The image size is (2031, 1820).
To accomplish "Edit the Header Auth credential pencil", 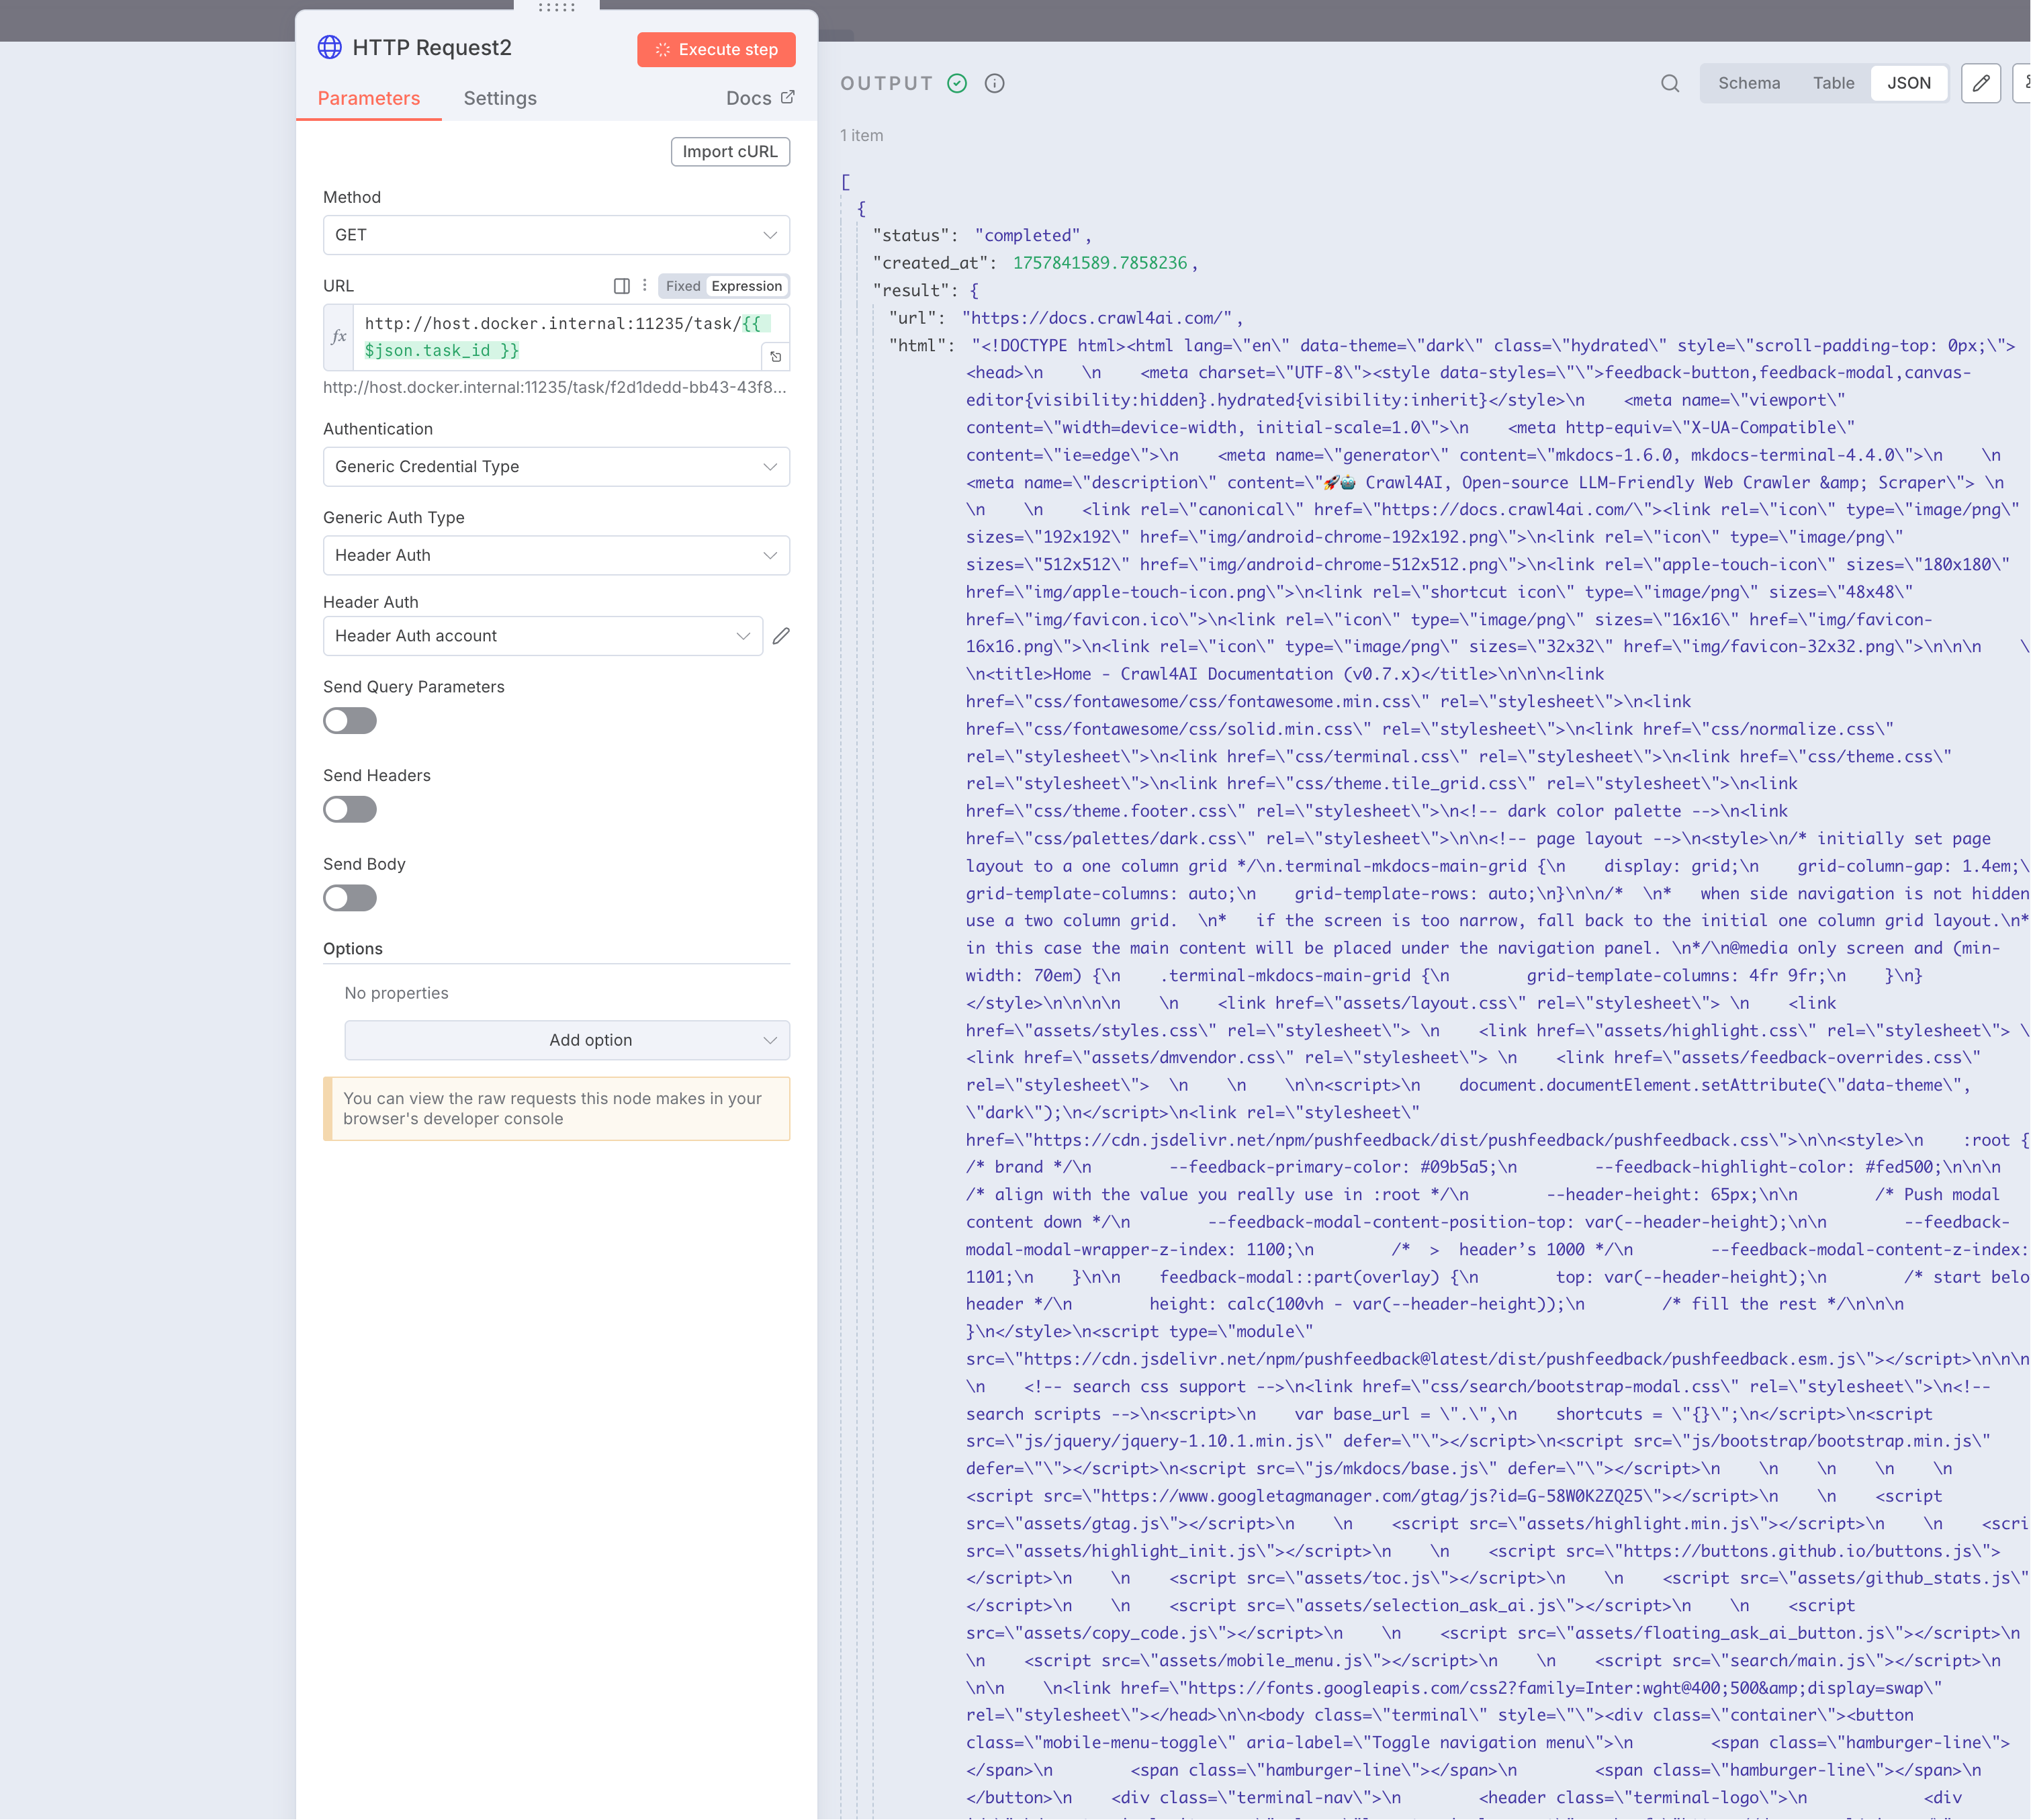I will [x=781, y=636].
